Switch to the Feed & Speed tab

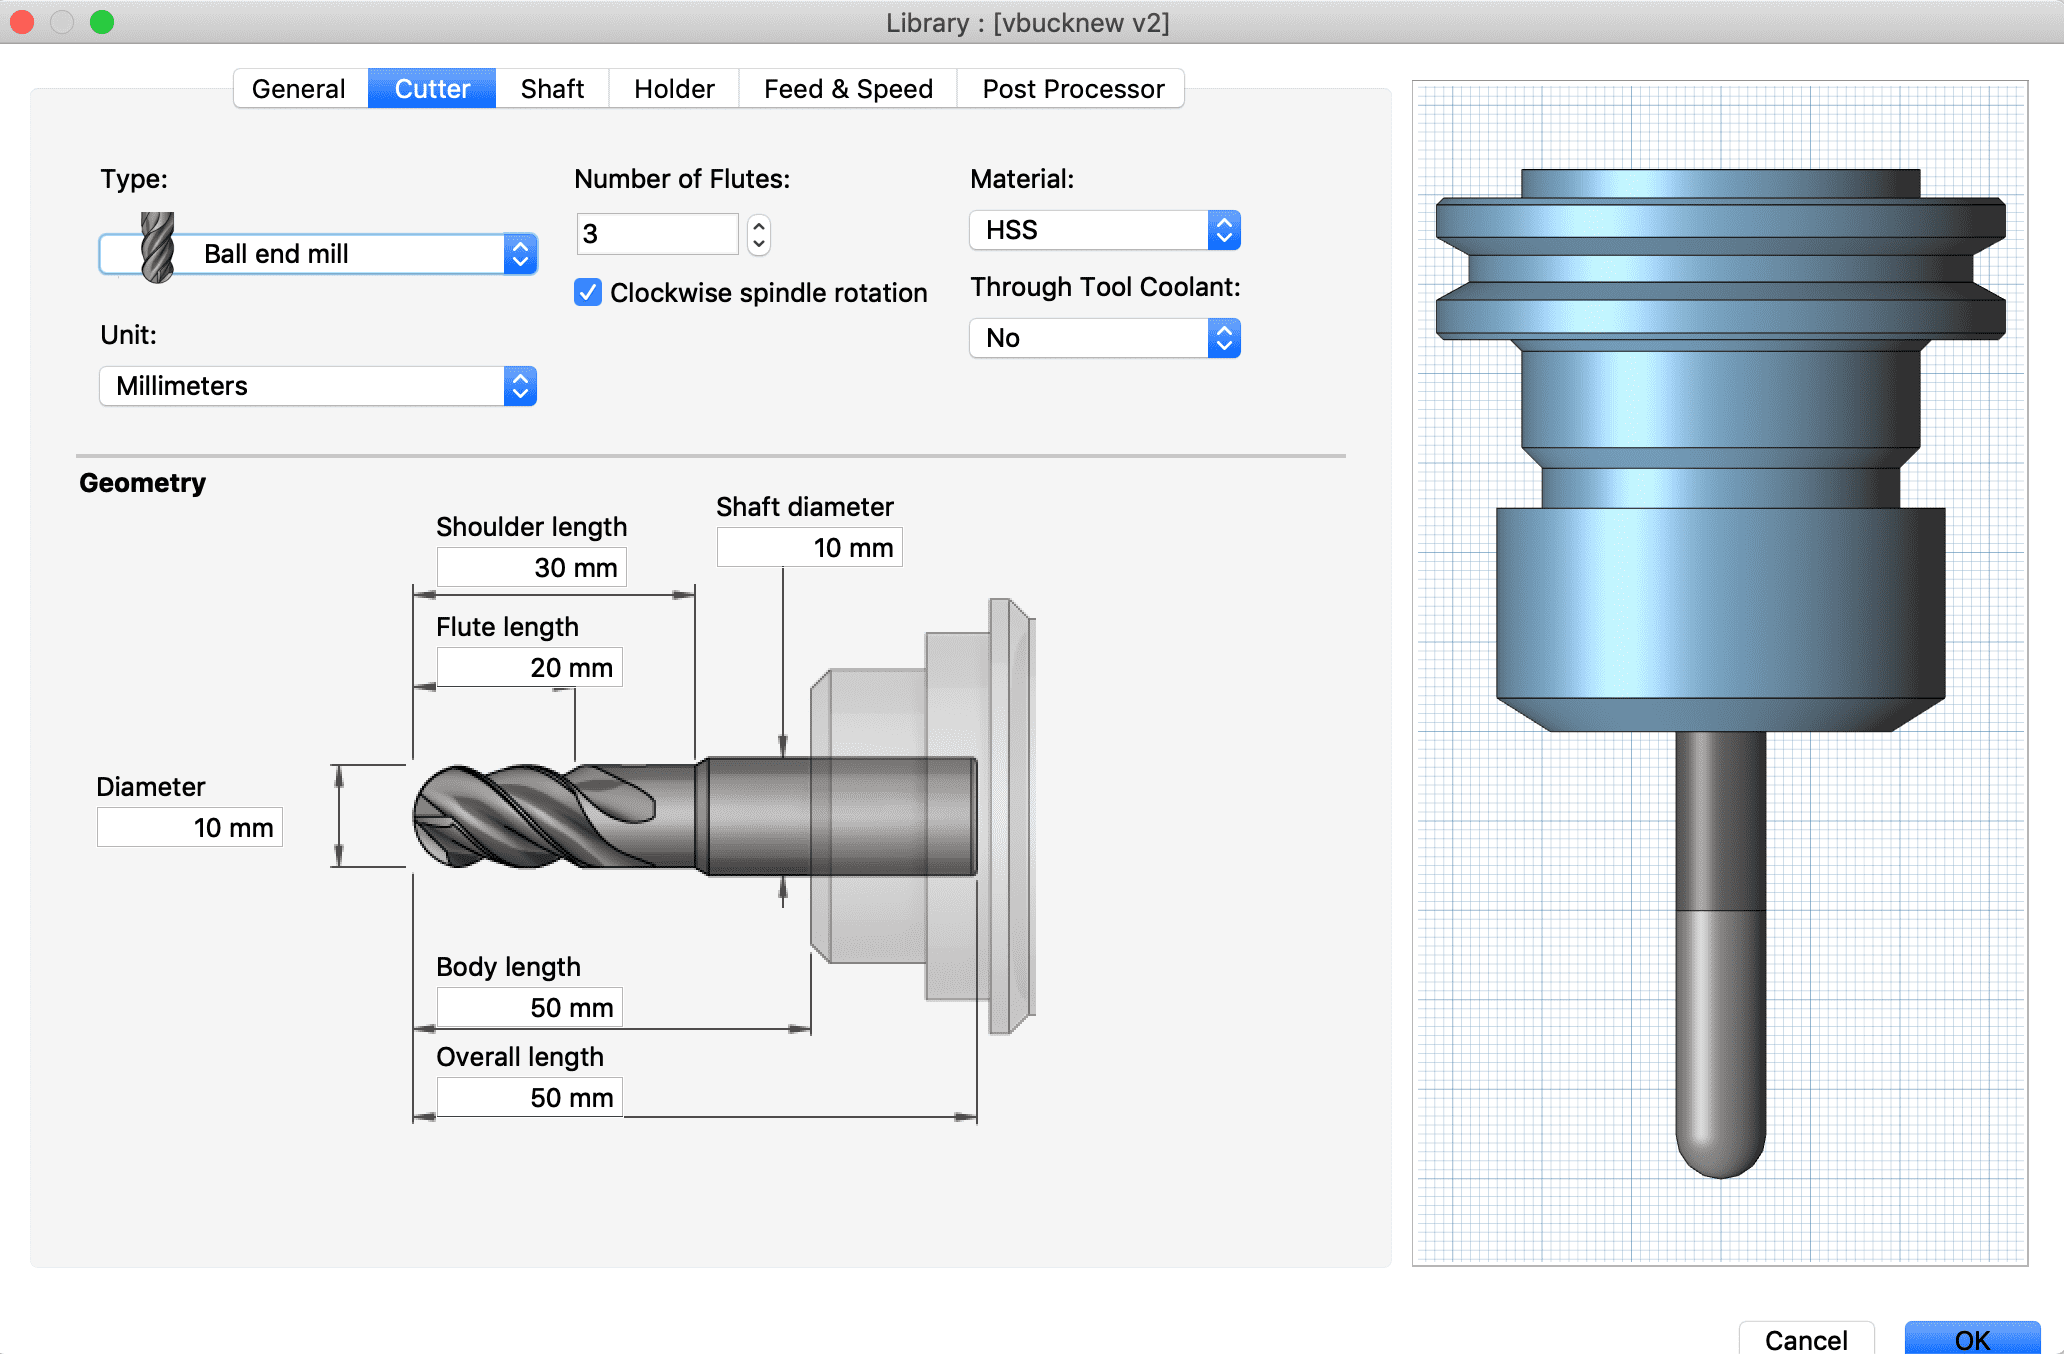pyautogui.click(x=848, y=89)
